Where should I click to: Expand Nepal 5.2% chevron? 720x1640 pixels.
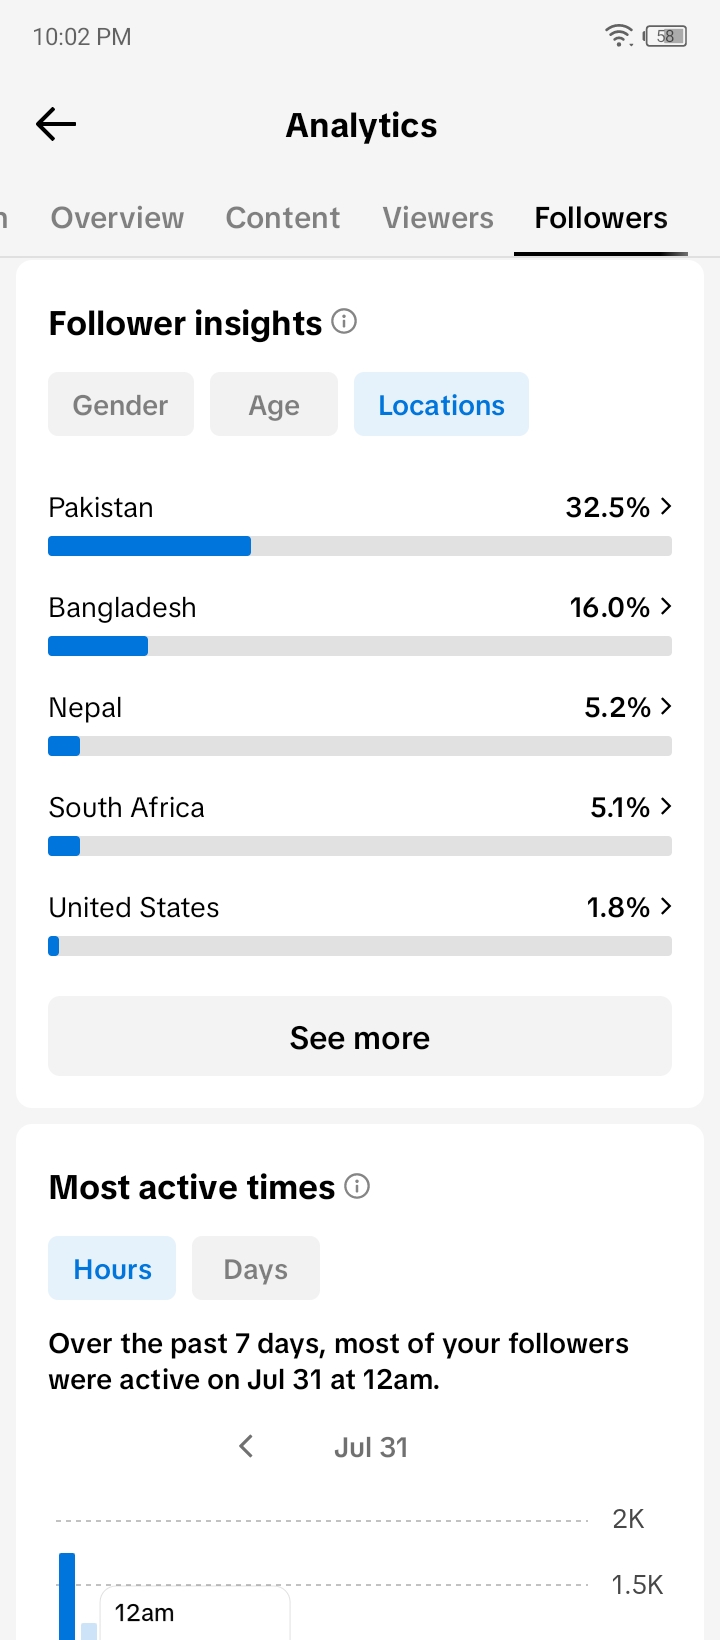[666, 707]
